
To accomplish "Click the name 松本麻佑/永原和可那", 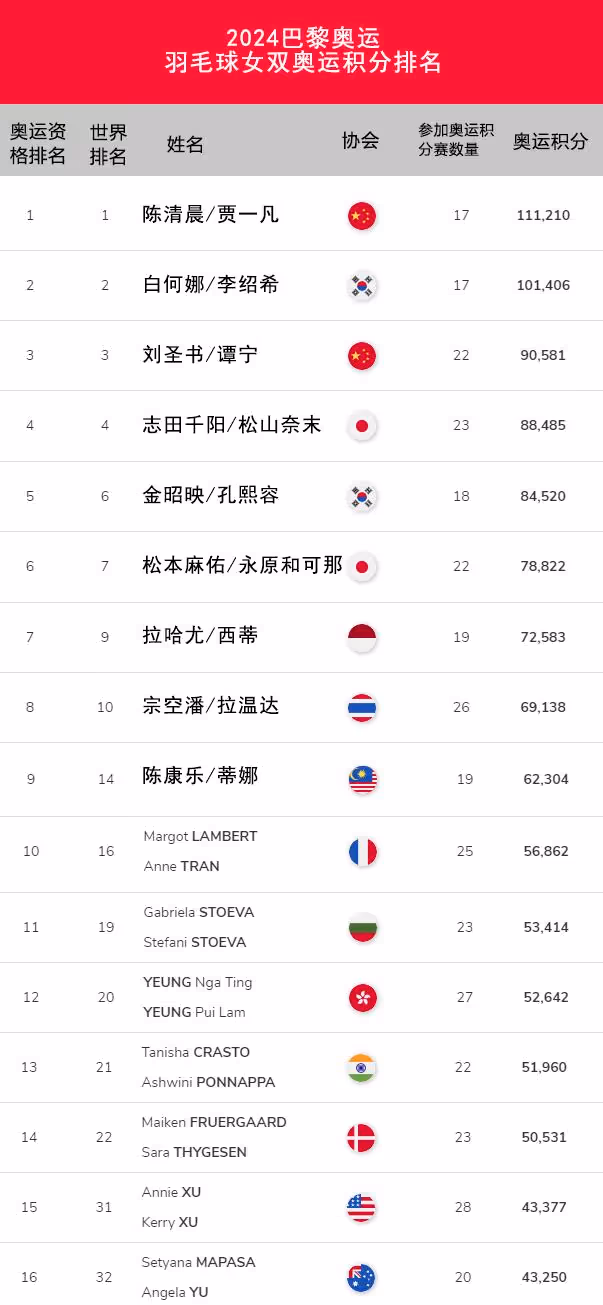I will coord(243,566).
